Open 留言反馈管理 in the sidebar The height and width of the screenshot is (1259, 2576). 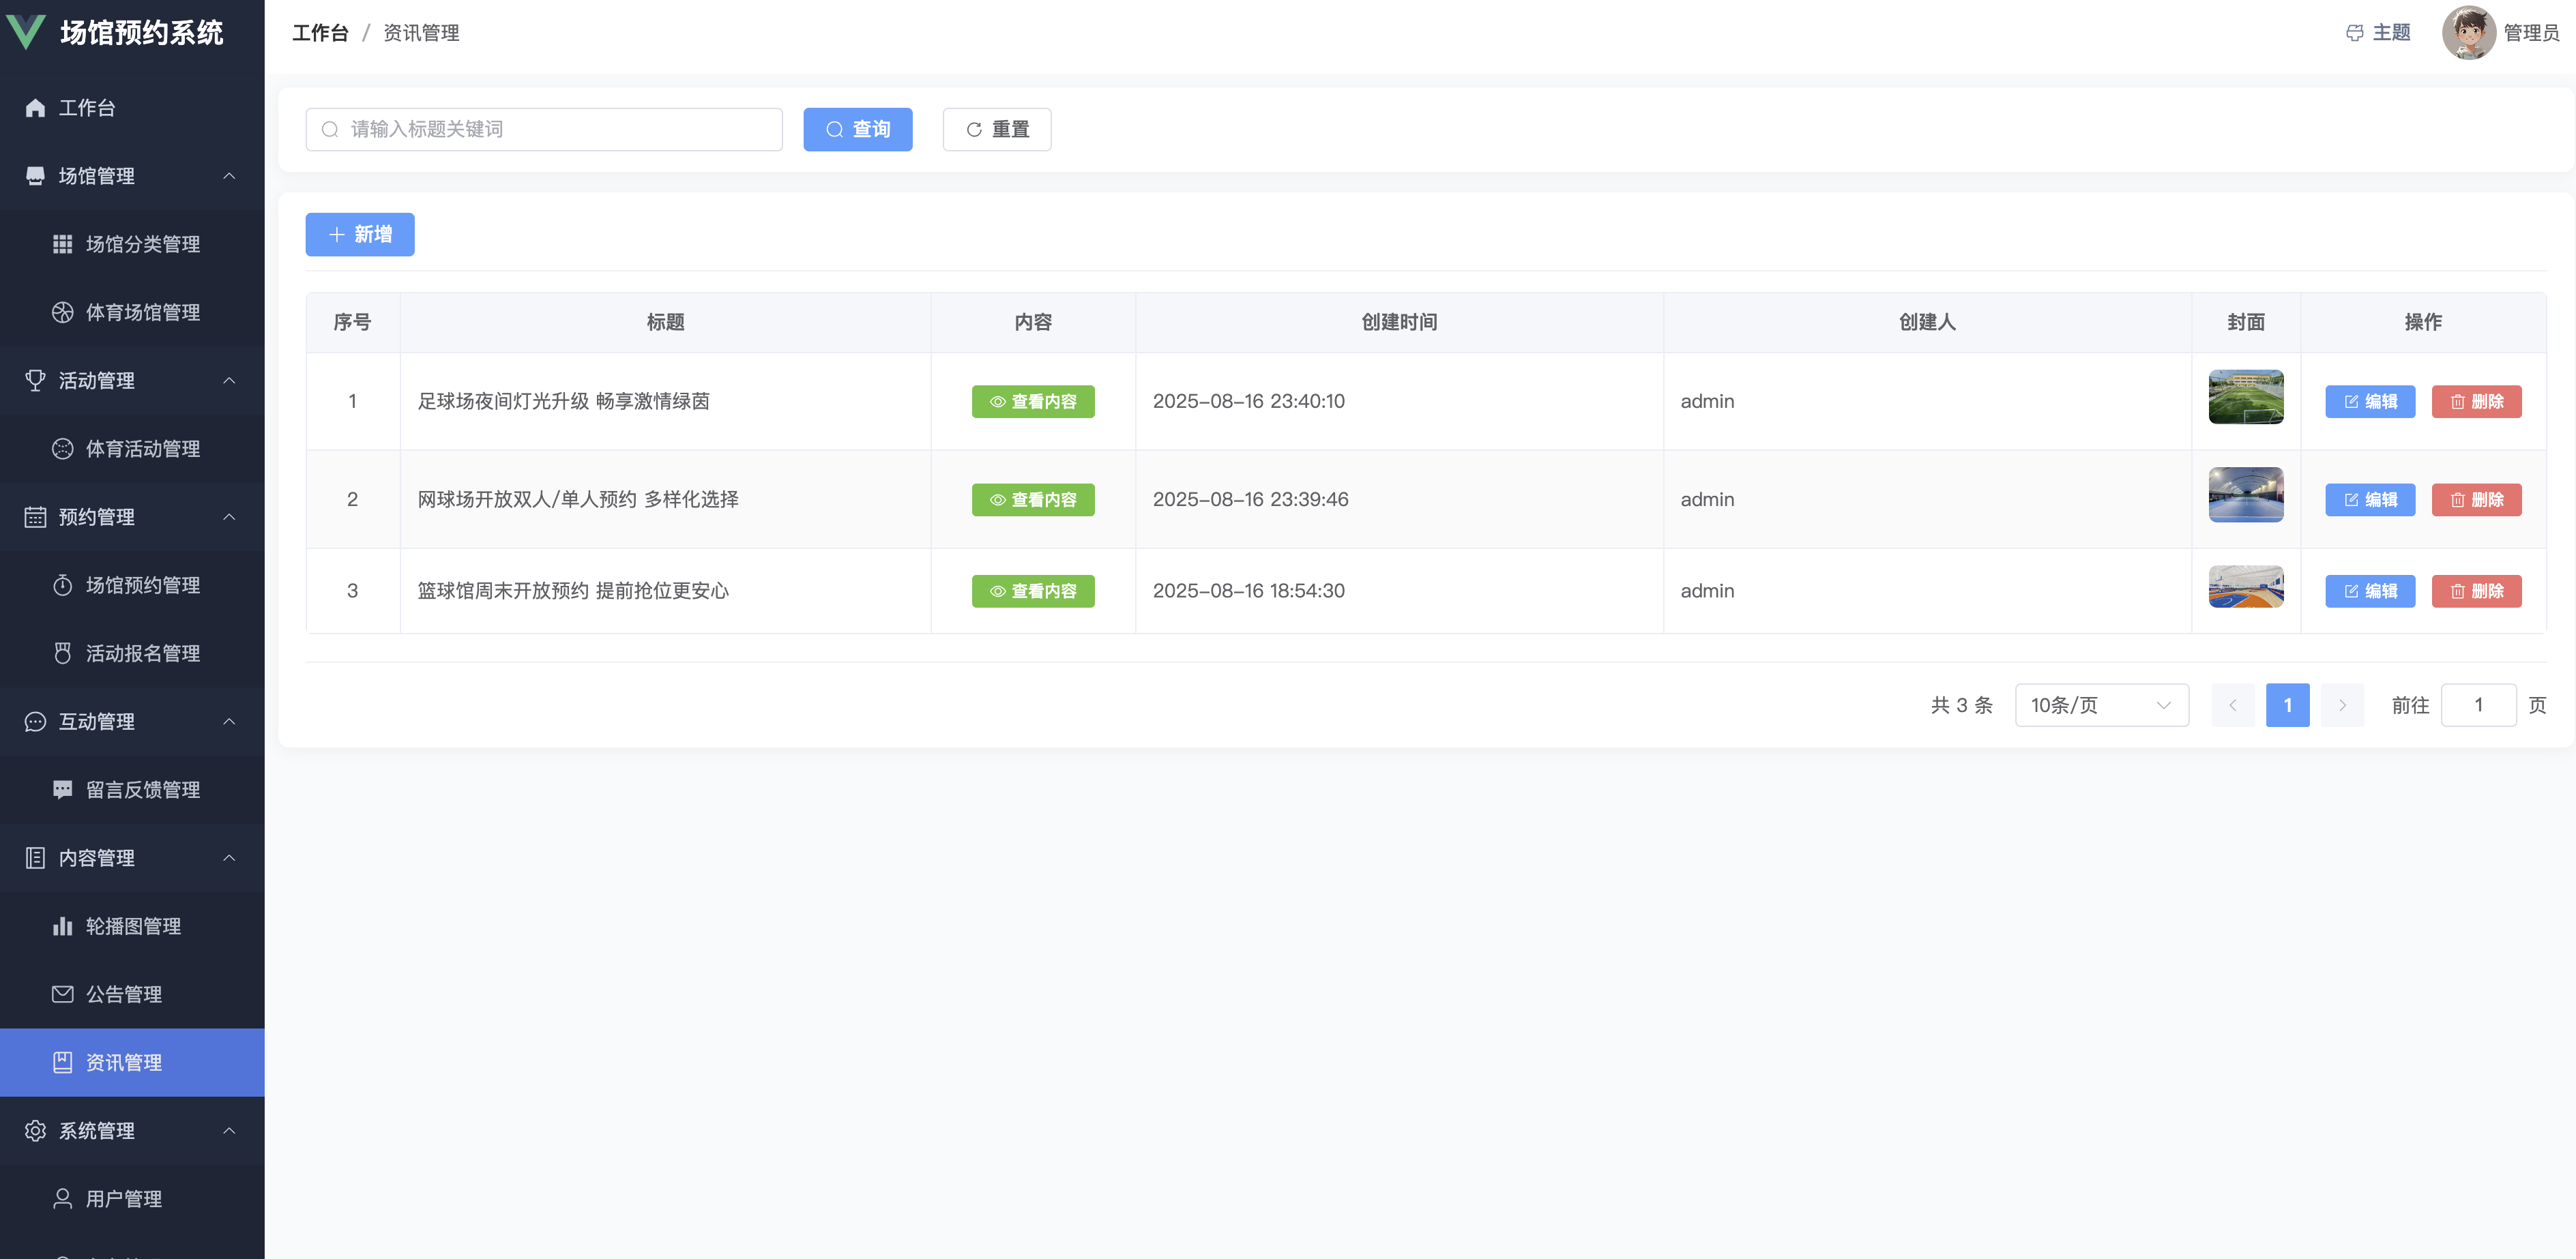142,790
